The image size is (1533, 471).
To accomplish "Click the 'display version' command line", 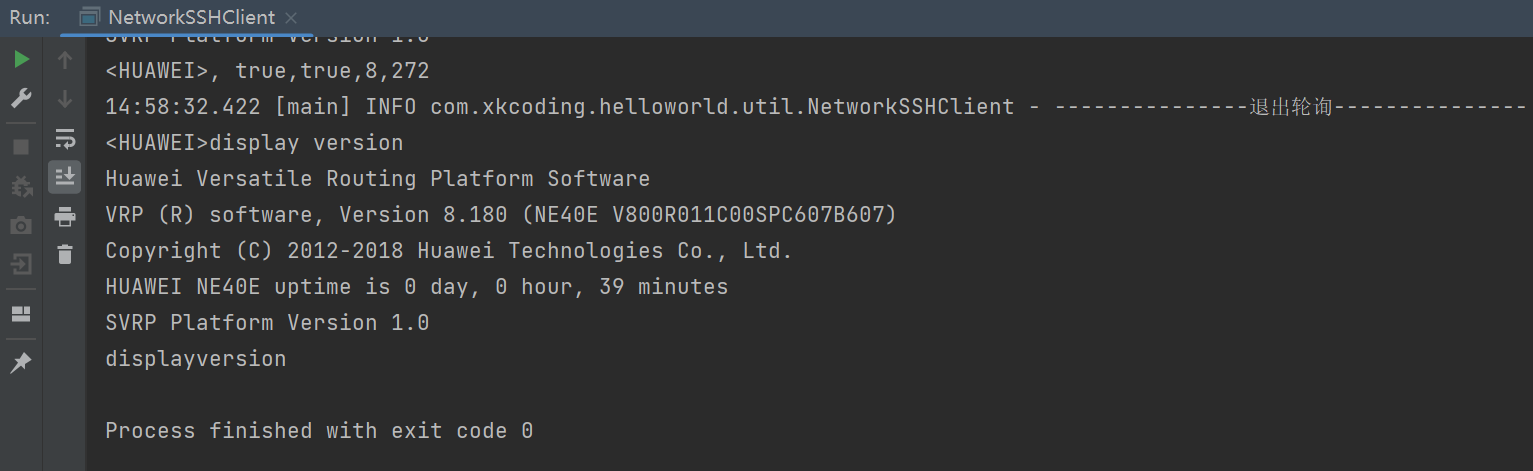I will (x=254, y=143).
